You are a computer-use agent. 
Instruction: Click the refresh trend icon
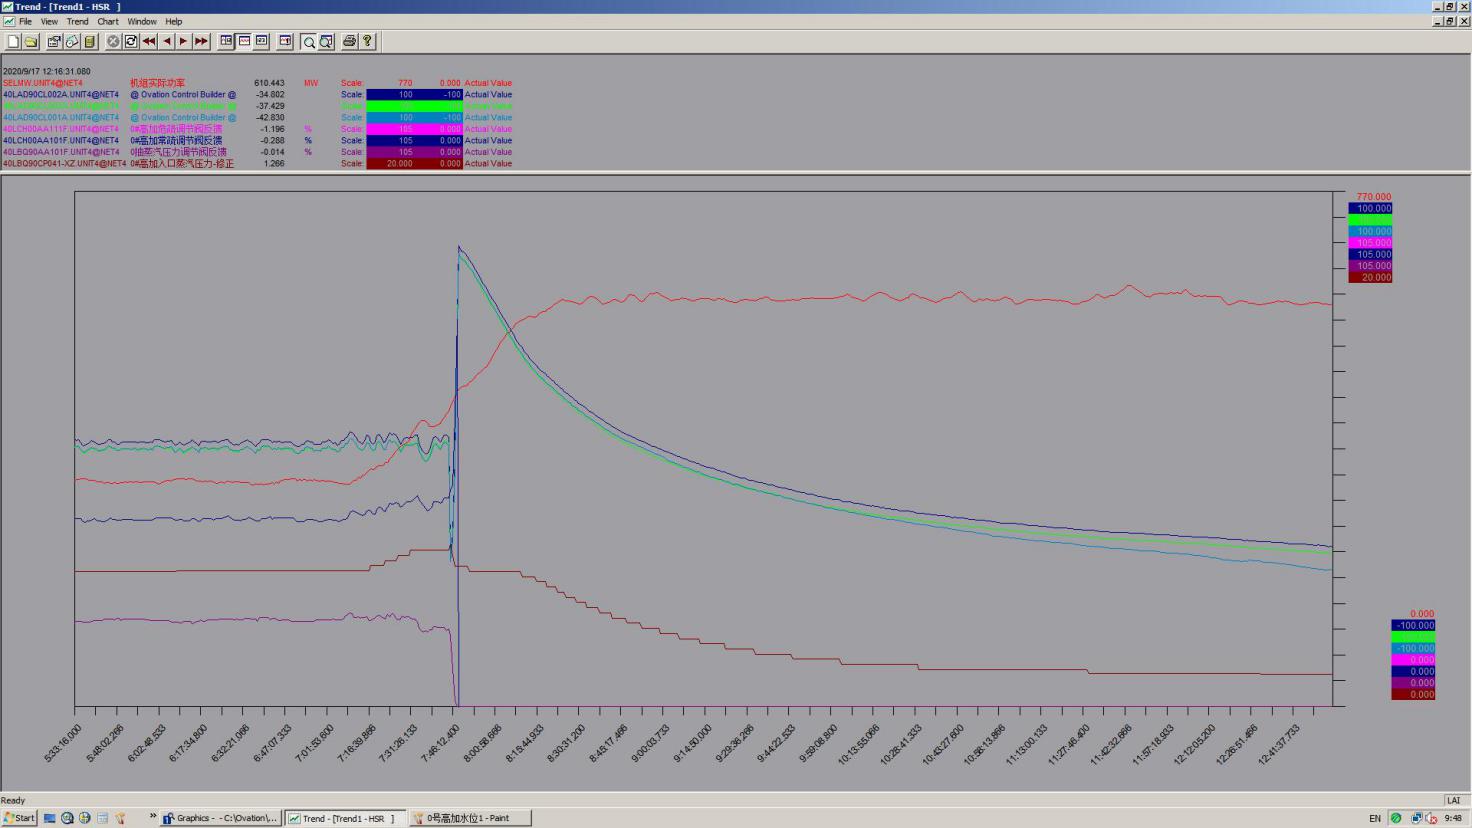pyautogui.click(x=131, y=41)
